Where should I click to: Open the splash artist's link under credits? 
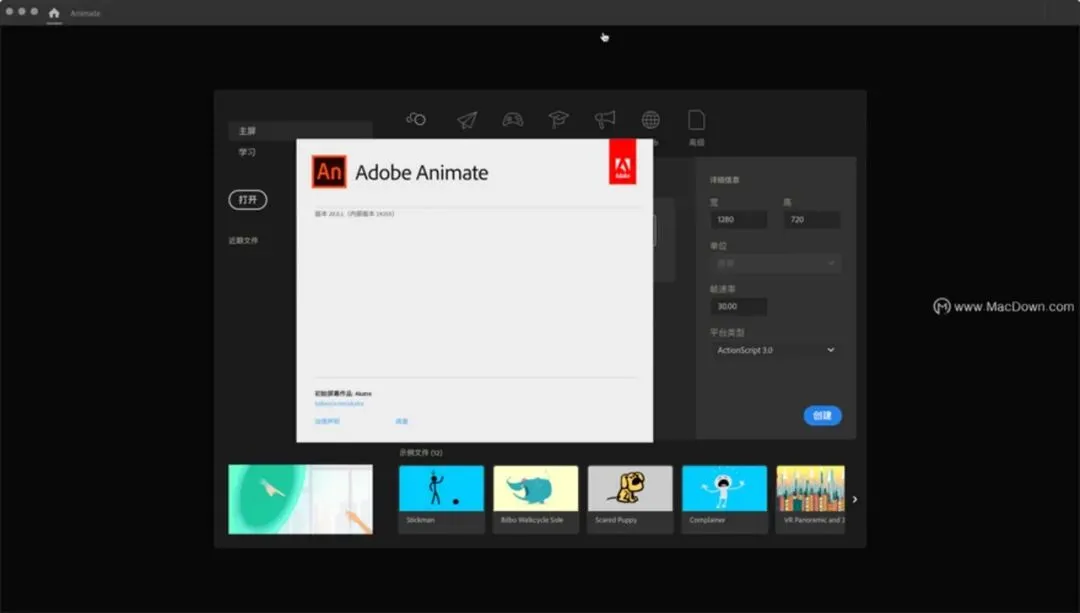tap(339, 404)
